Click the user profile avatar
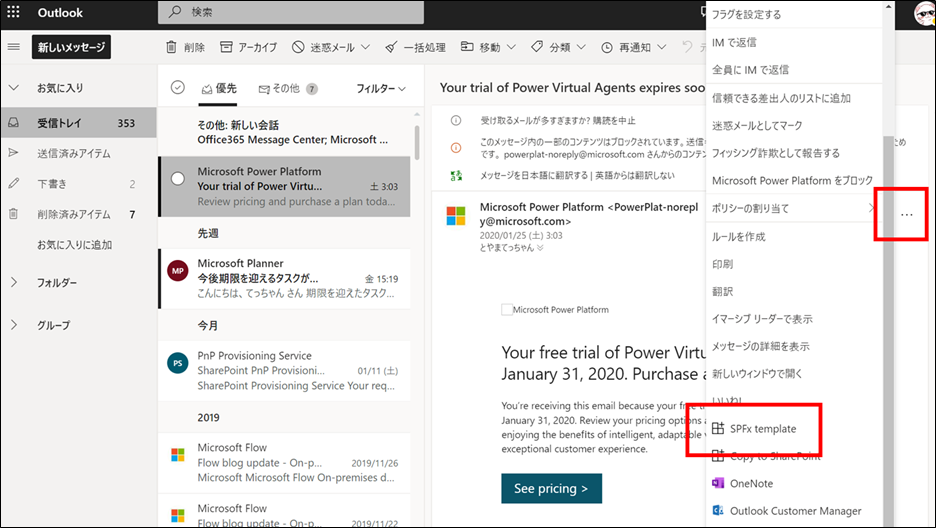Screen dimensions: 936x528 (x=925, y=13)
